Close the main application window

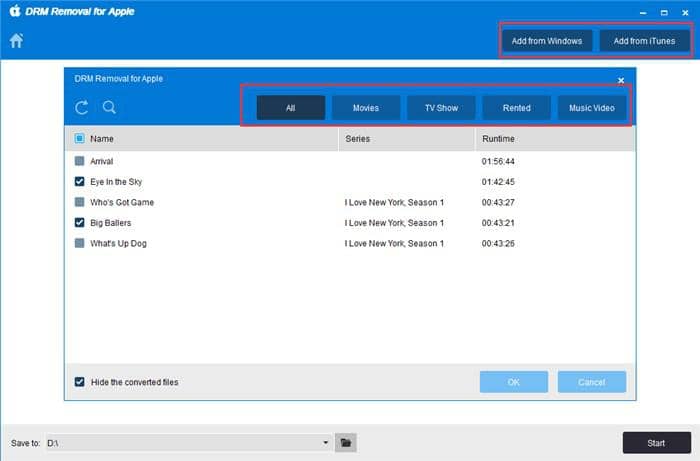click(x=685, y=13)
